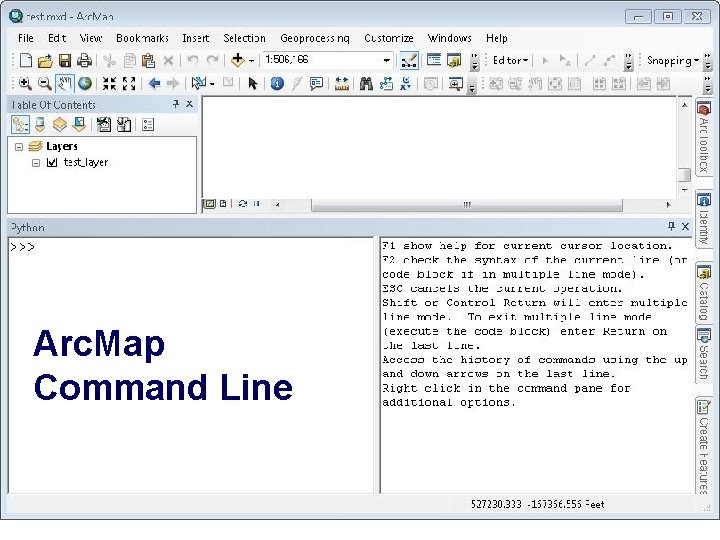Open the Selection menu
Screen dimensions: 720x540
click(x=244, y=38)
